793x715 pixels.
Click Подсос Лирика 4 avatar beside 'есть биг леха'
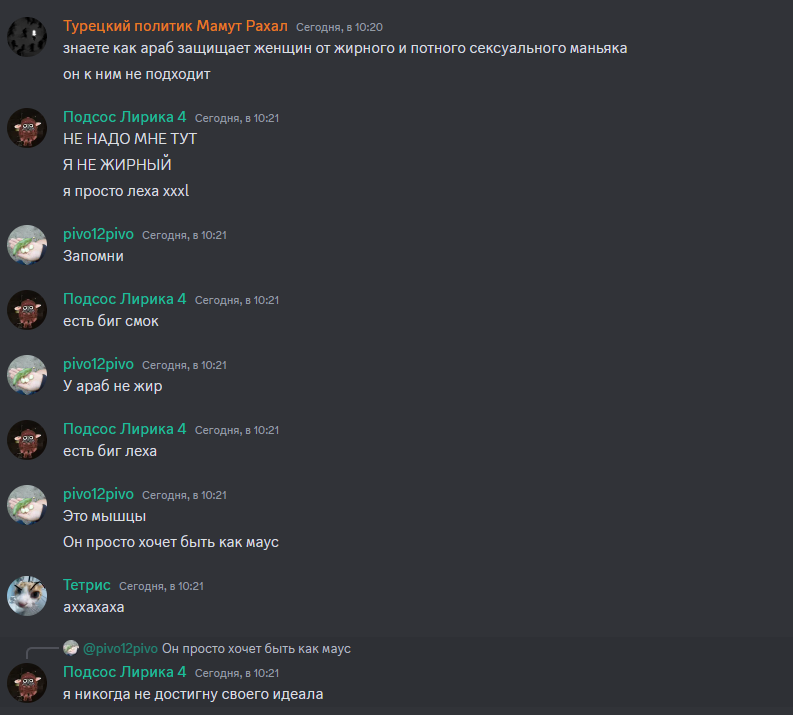point(27,439)
